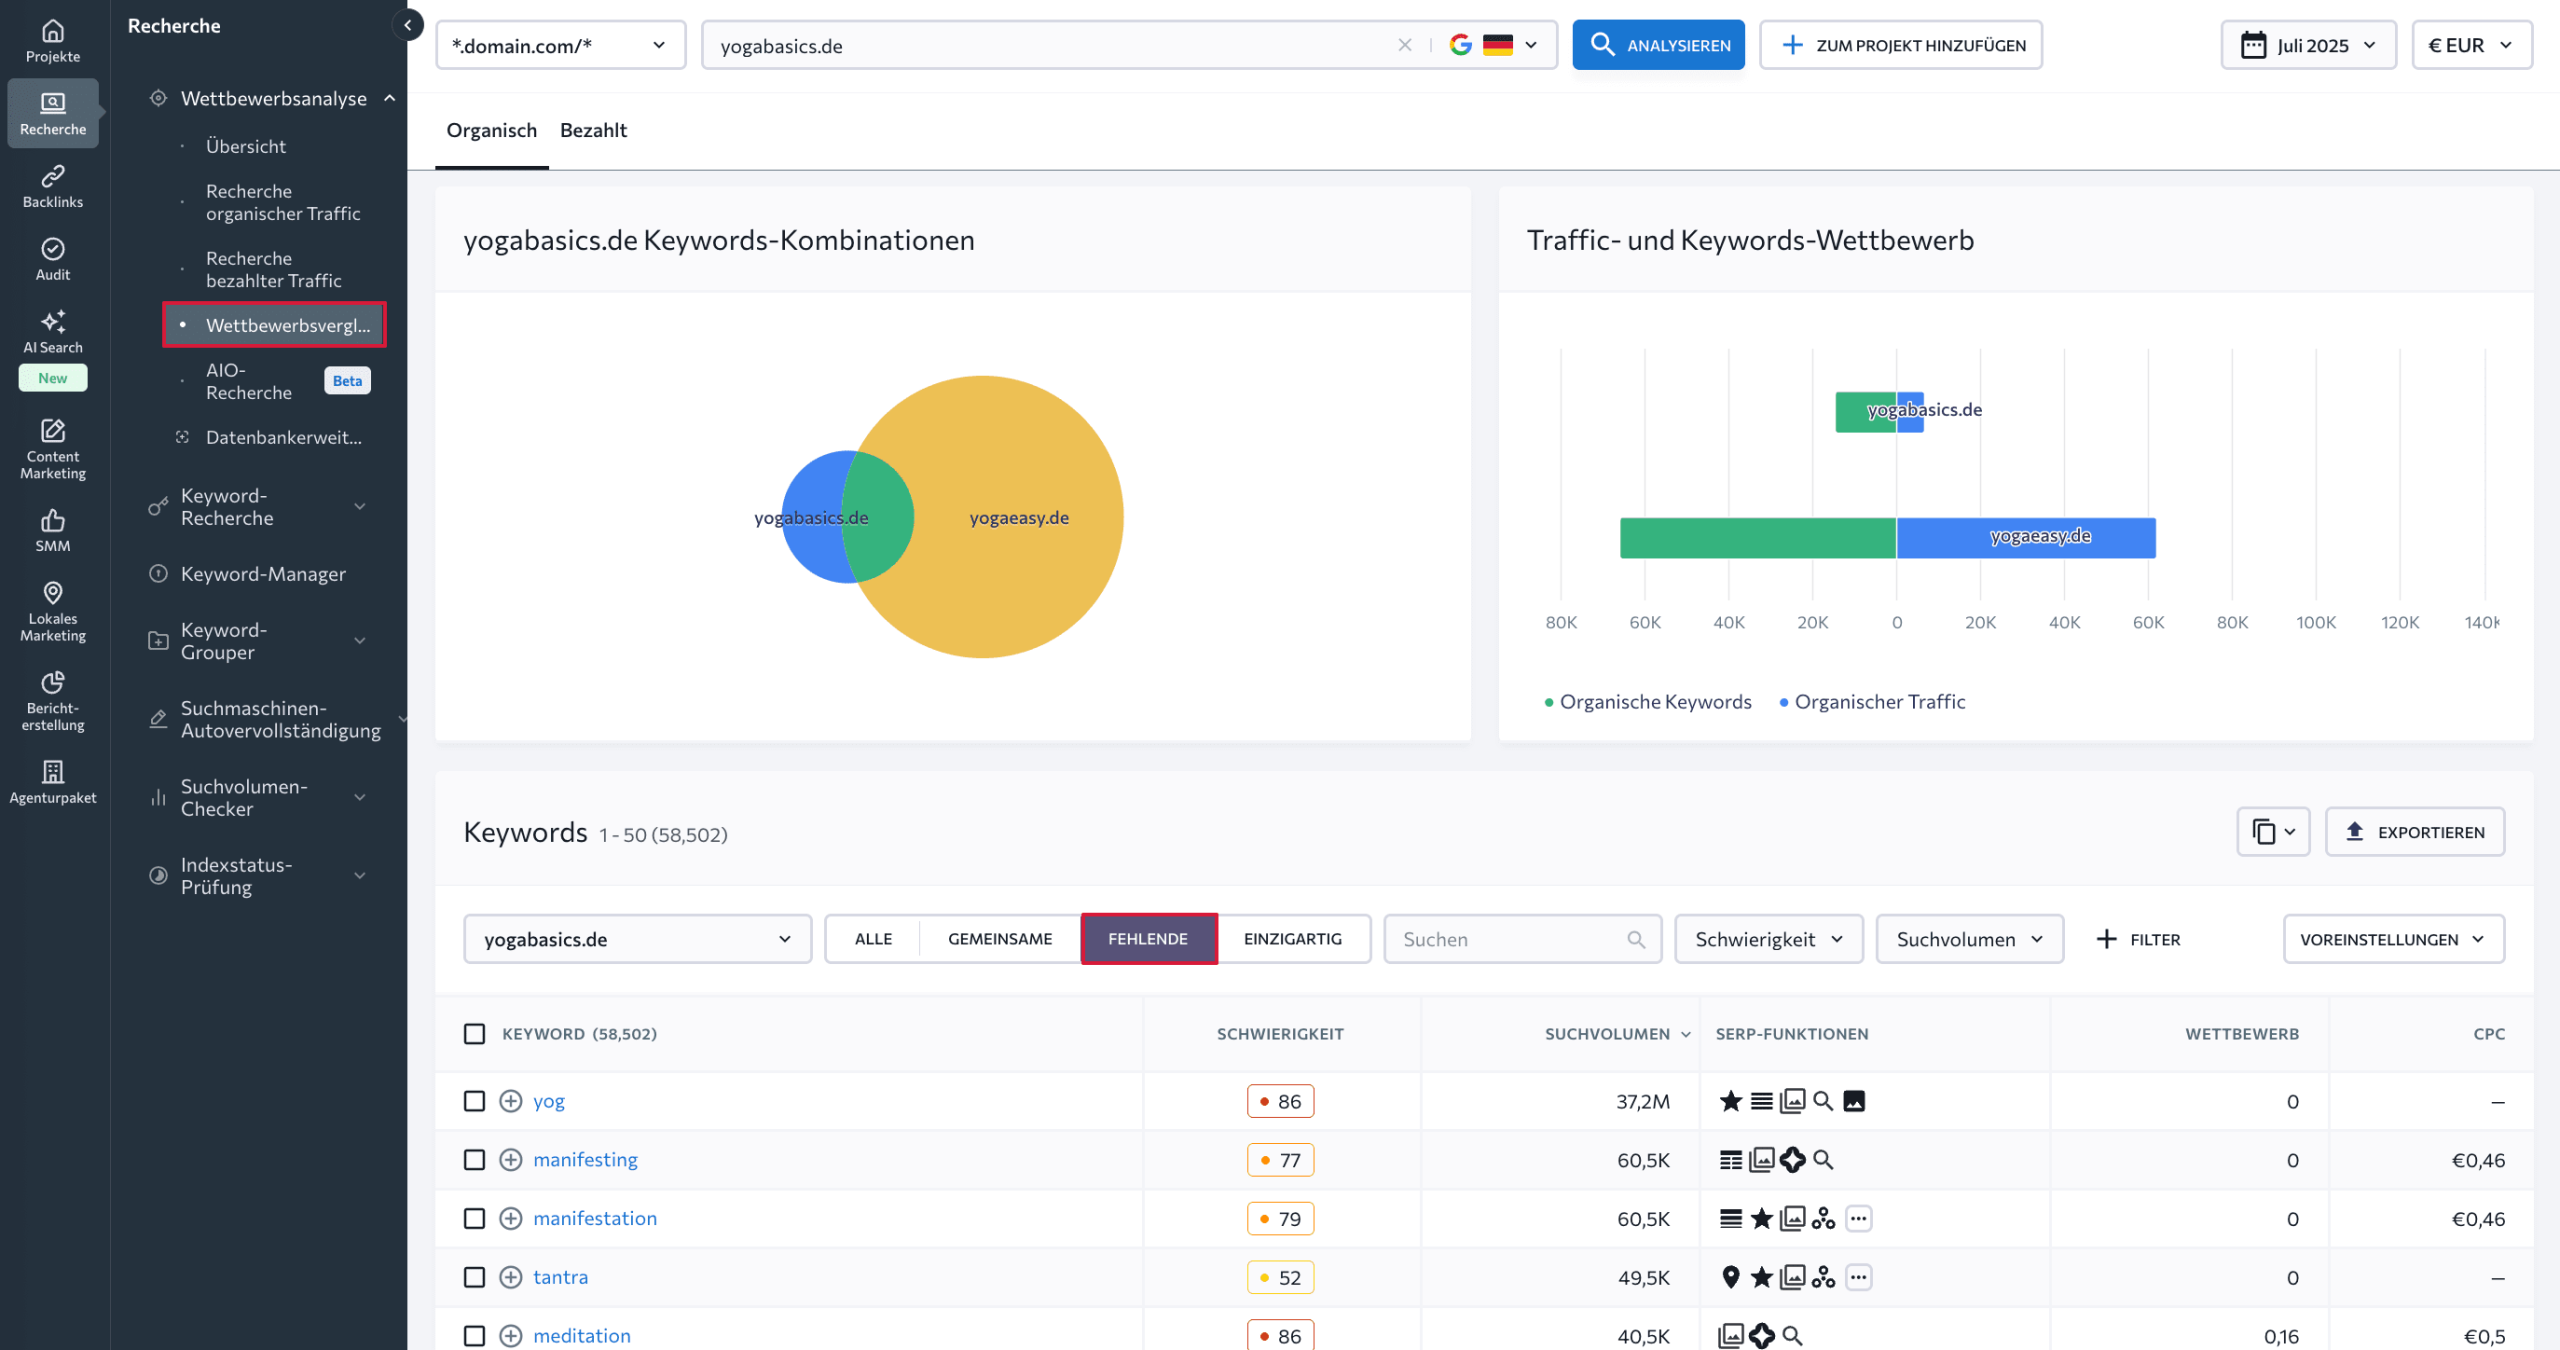Collapse the Recherche side panel
This screenshot has width=2560, height=1350.
tap(407, 25)
